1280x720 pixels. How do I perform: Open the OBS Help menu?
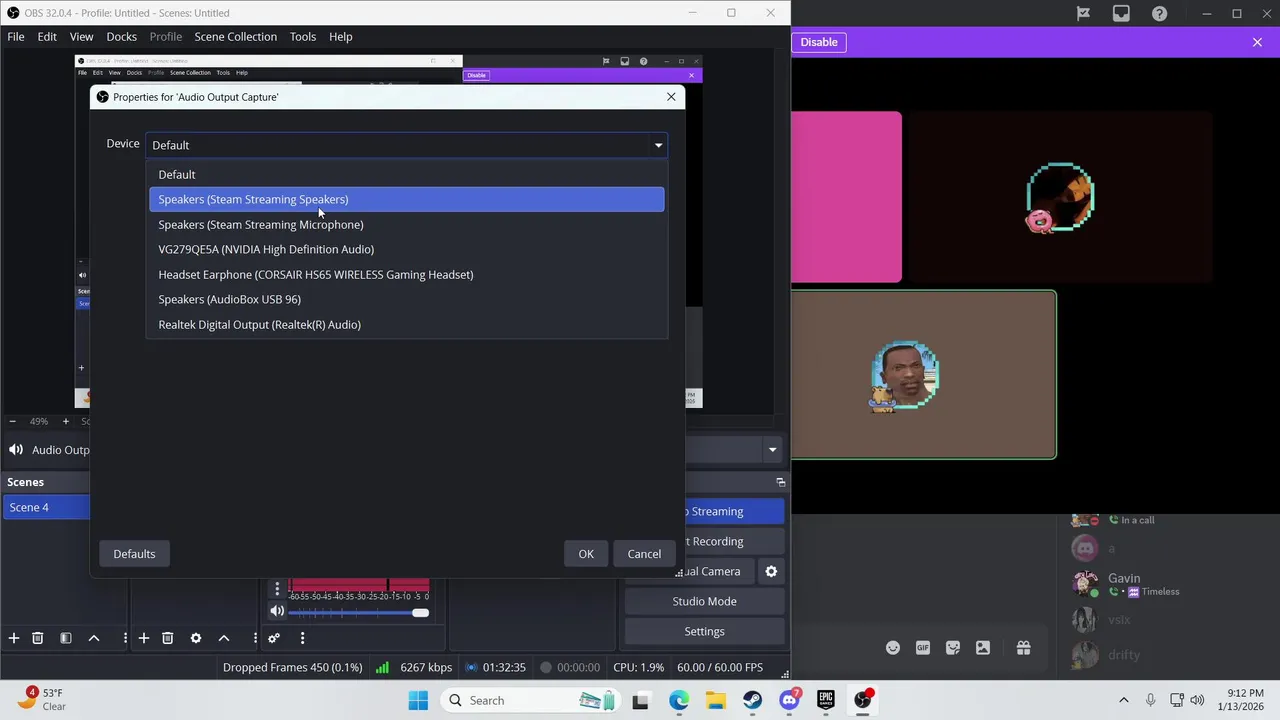click(341, 36)
